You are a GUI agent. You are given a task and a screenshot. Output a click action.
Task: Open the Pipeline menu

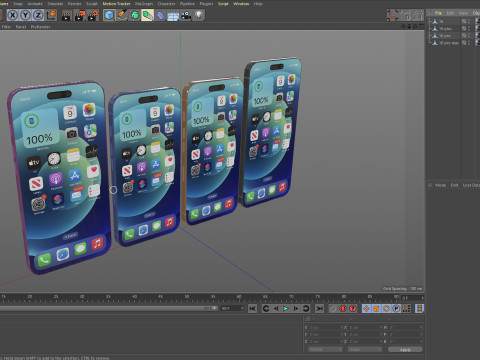(x=187, y=4)
